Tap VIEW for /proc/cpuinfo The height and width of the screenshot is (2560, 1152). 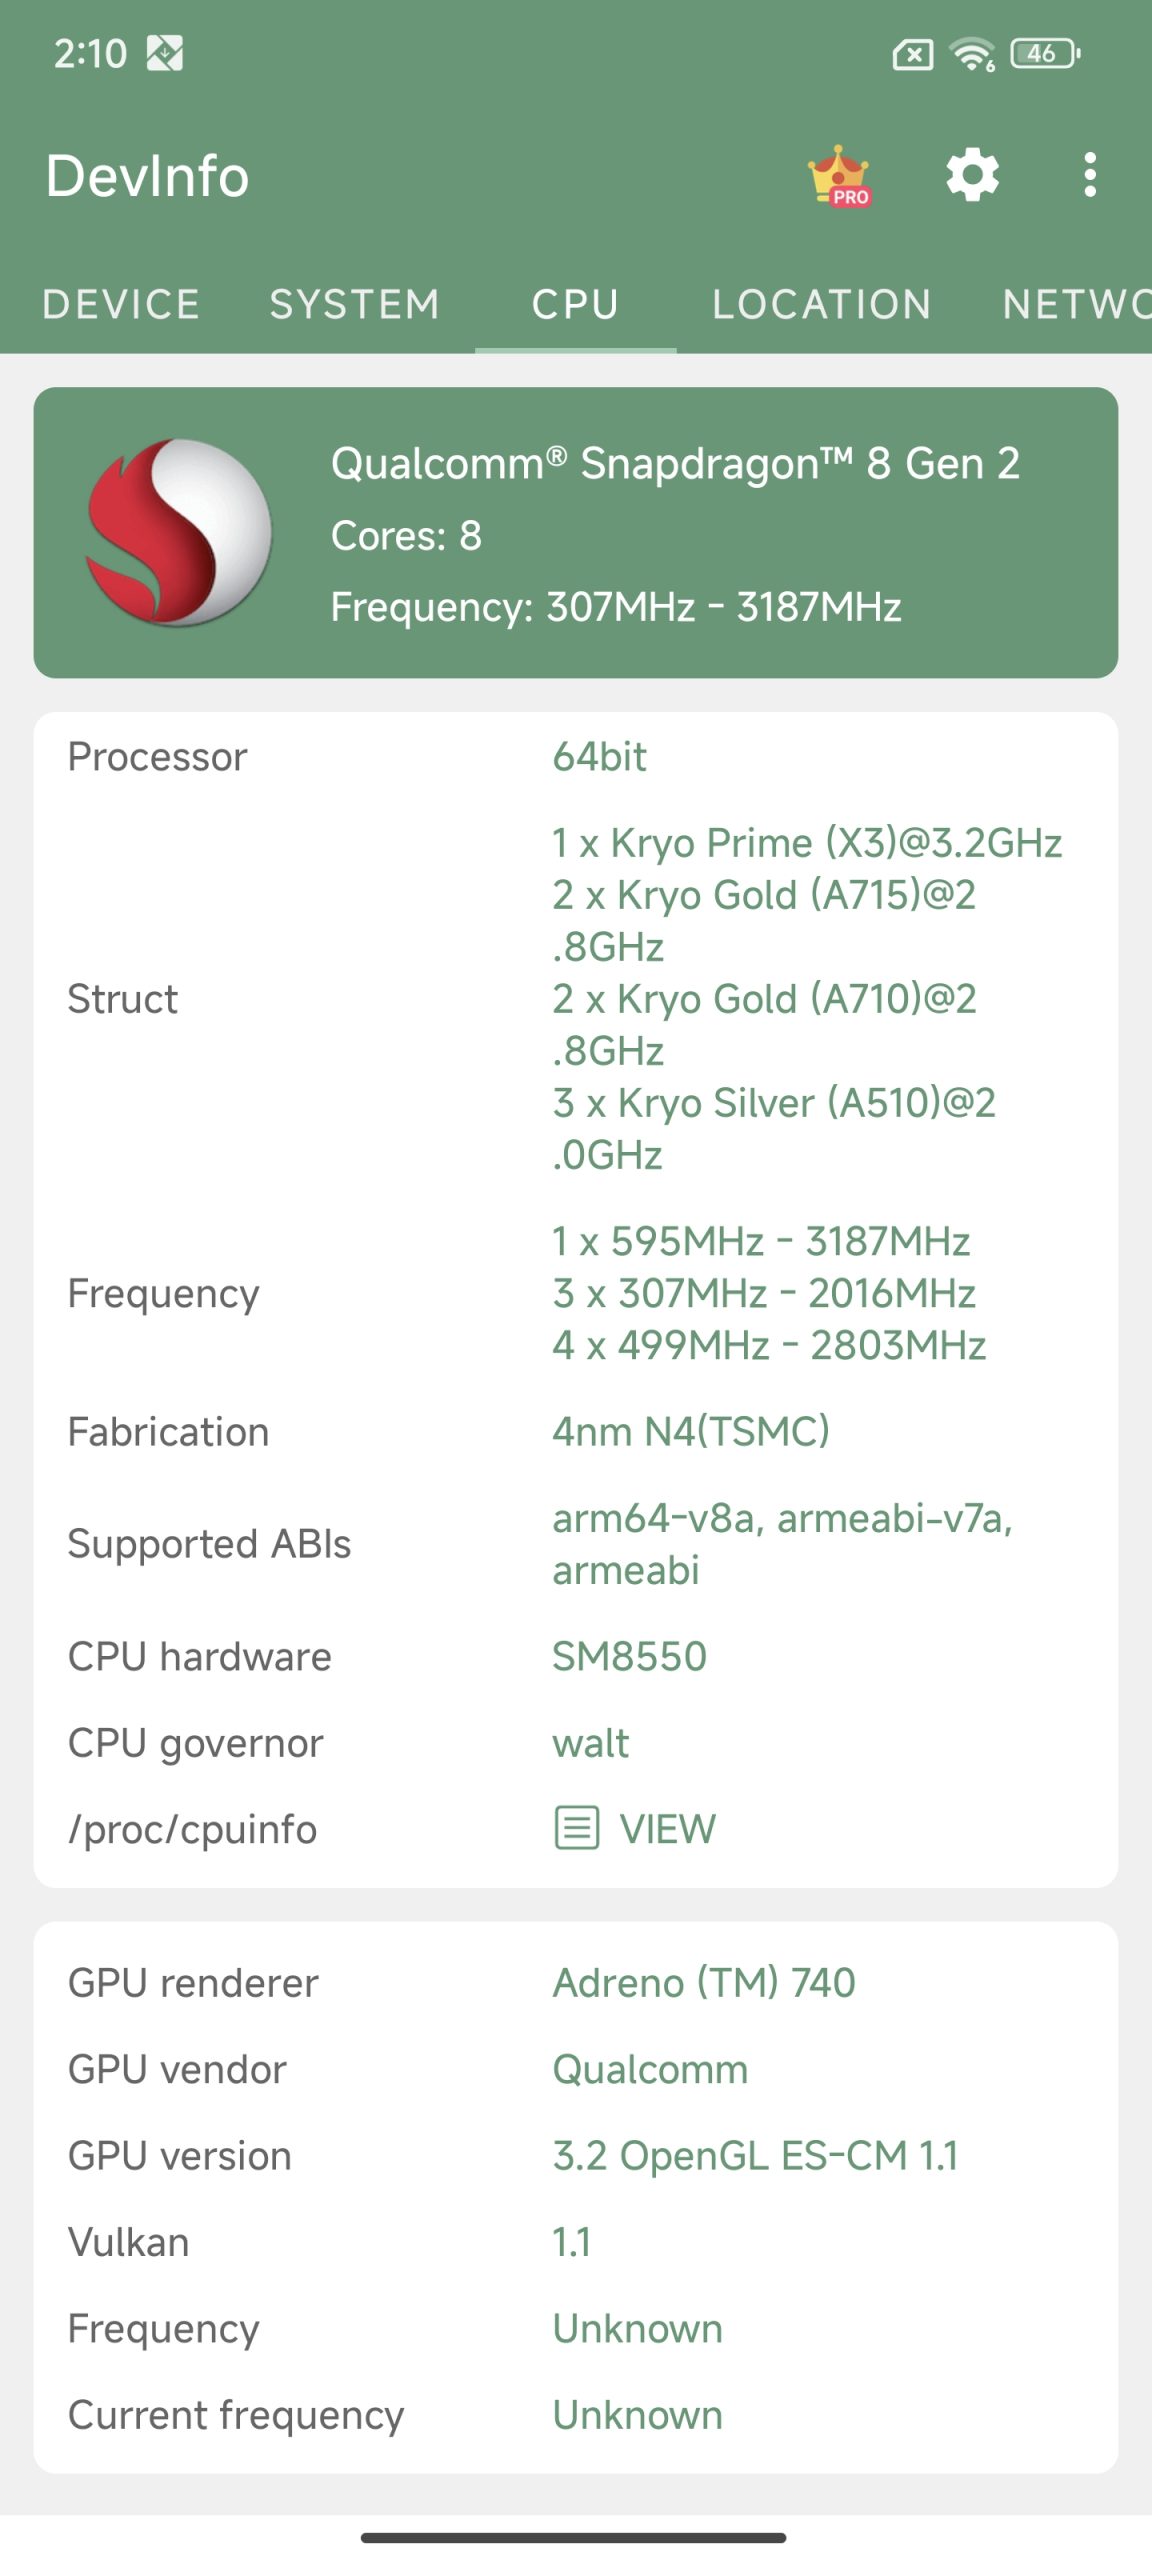coord(667,1828)
